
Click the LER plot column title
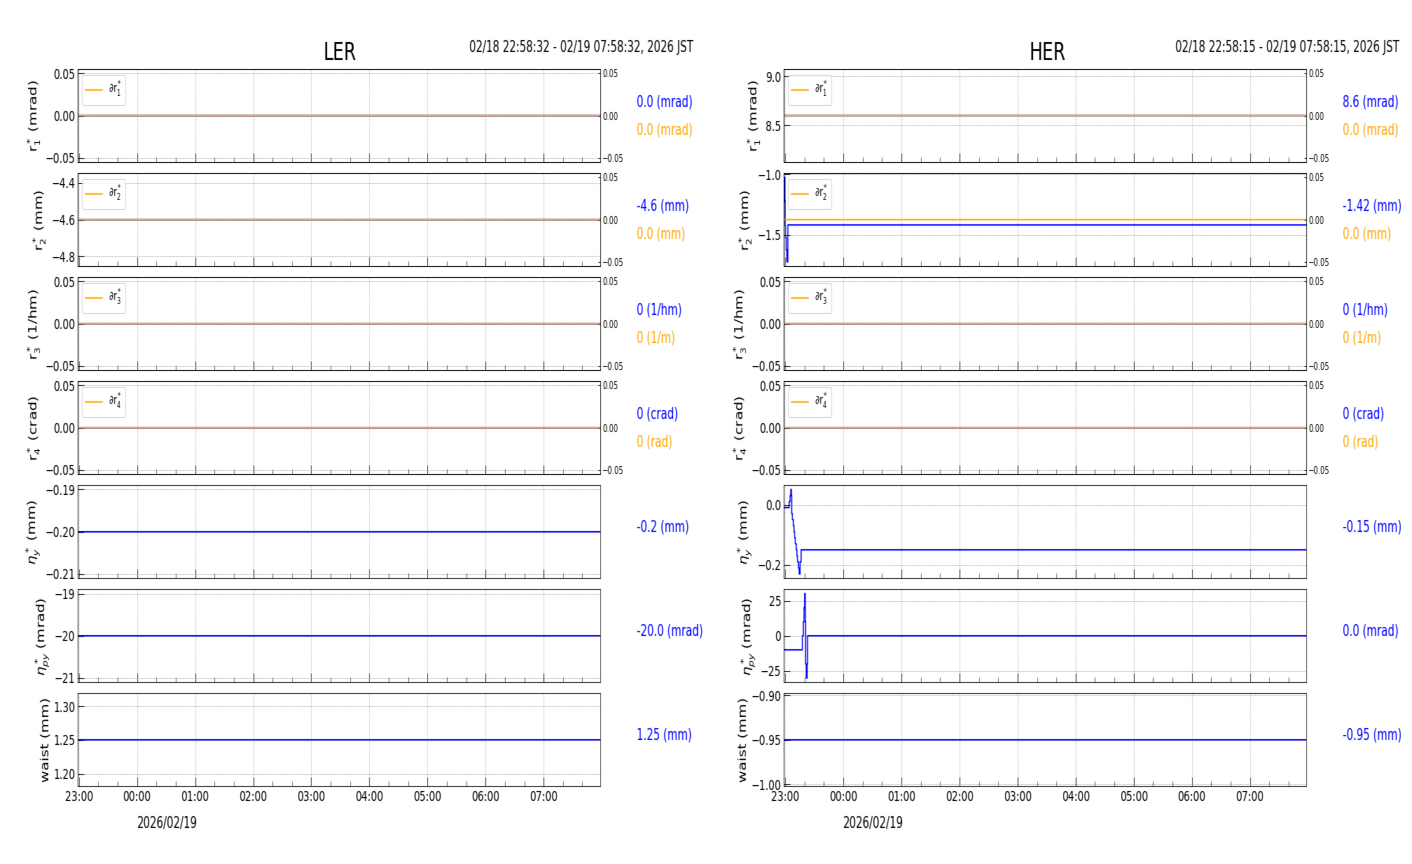click(339, 52)
